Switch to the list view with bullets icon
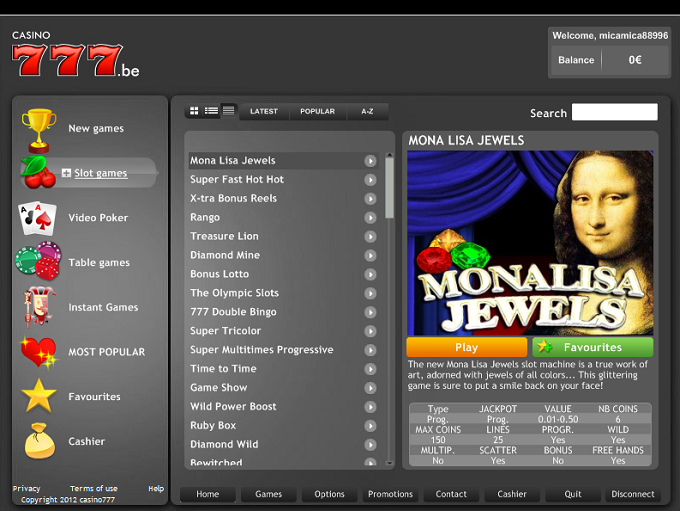680x511 pixels. 211,111
